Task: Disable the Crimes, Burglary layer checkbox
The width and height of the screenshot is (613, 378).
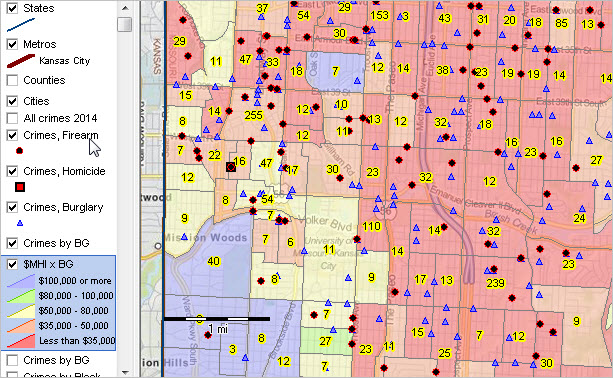Action: tap(13, 207)
